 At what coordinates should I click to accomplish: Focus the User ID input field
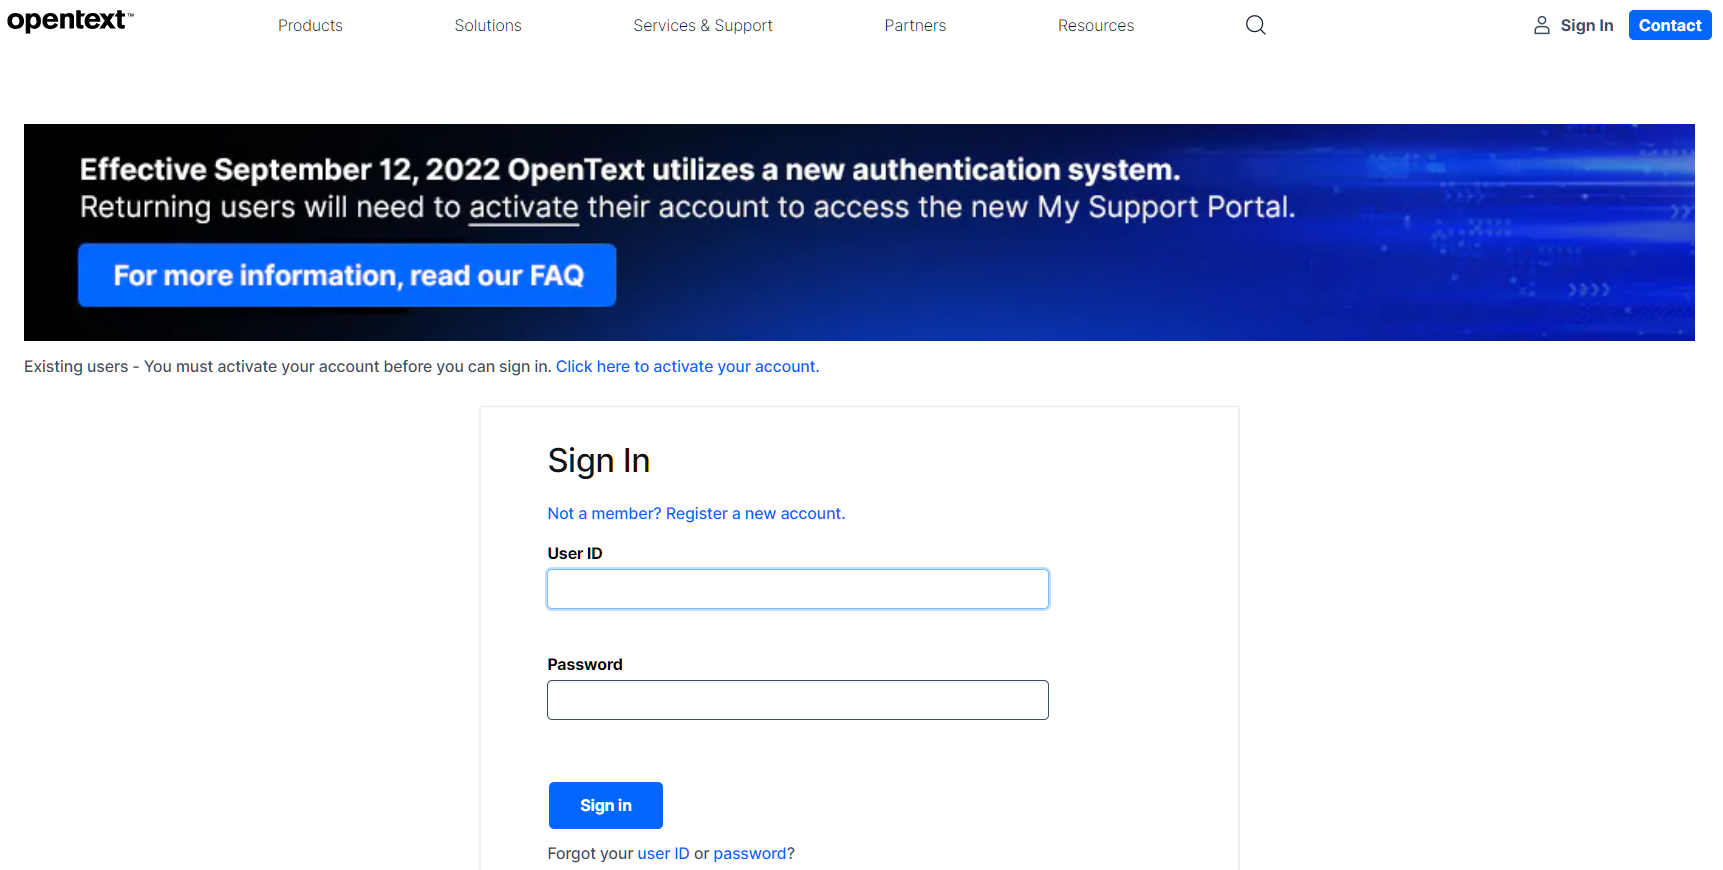click(x=797, y=589)
